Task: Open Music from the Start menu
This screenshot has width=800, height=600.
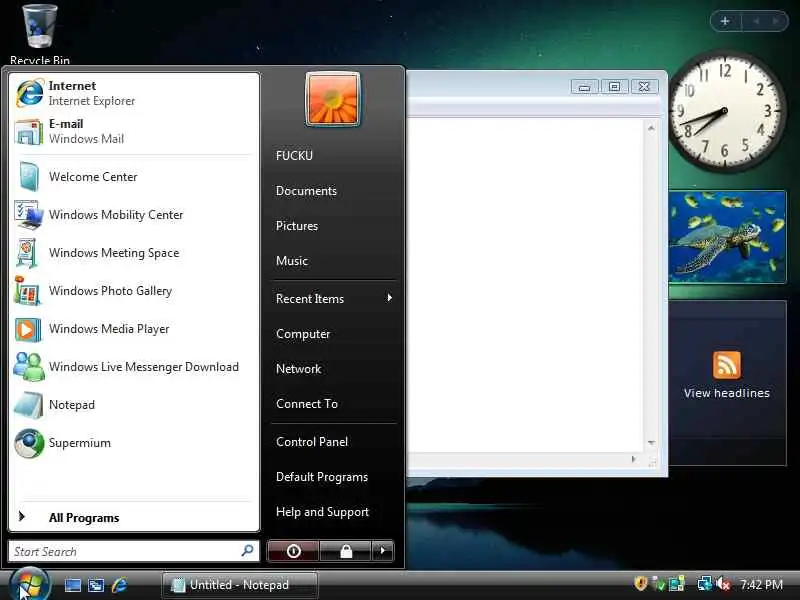Action: (x=291, y=261)
